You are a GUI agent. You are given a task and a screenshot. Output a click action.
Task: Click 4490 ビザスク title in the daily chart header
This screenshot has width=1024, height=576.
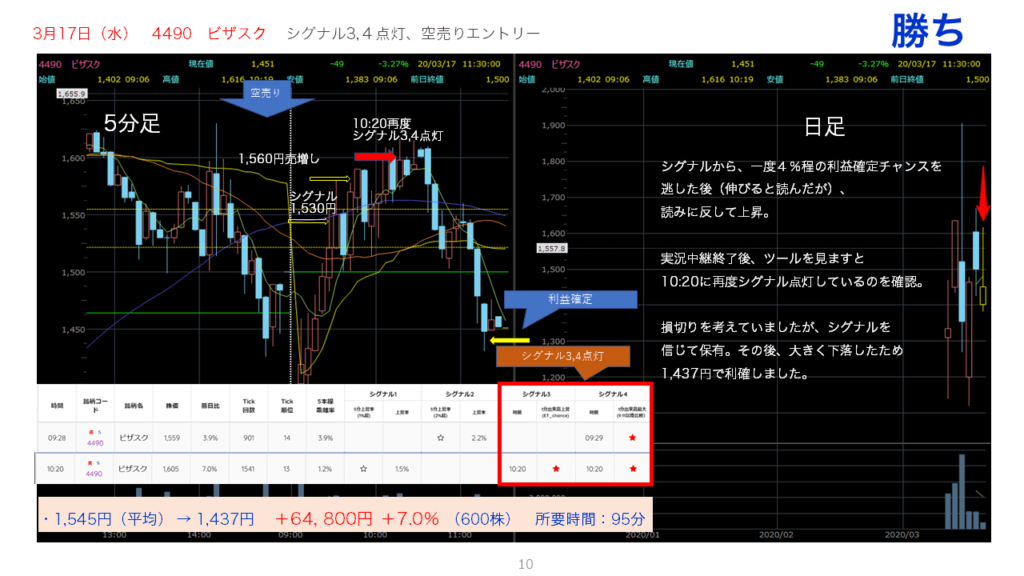[x=549, y=64]
